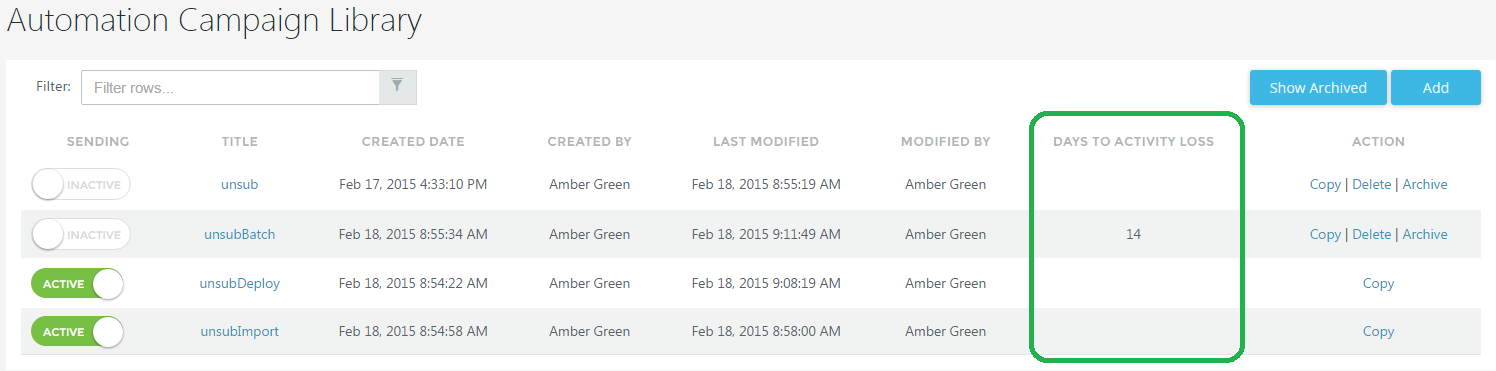The height and width of the screenshot is (371, 1496).
Task: Open the unsub campaign title link
Action: coord(240,185)
